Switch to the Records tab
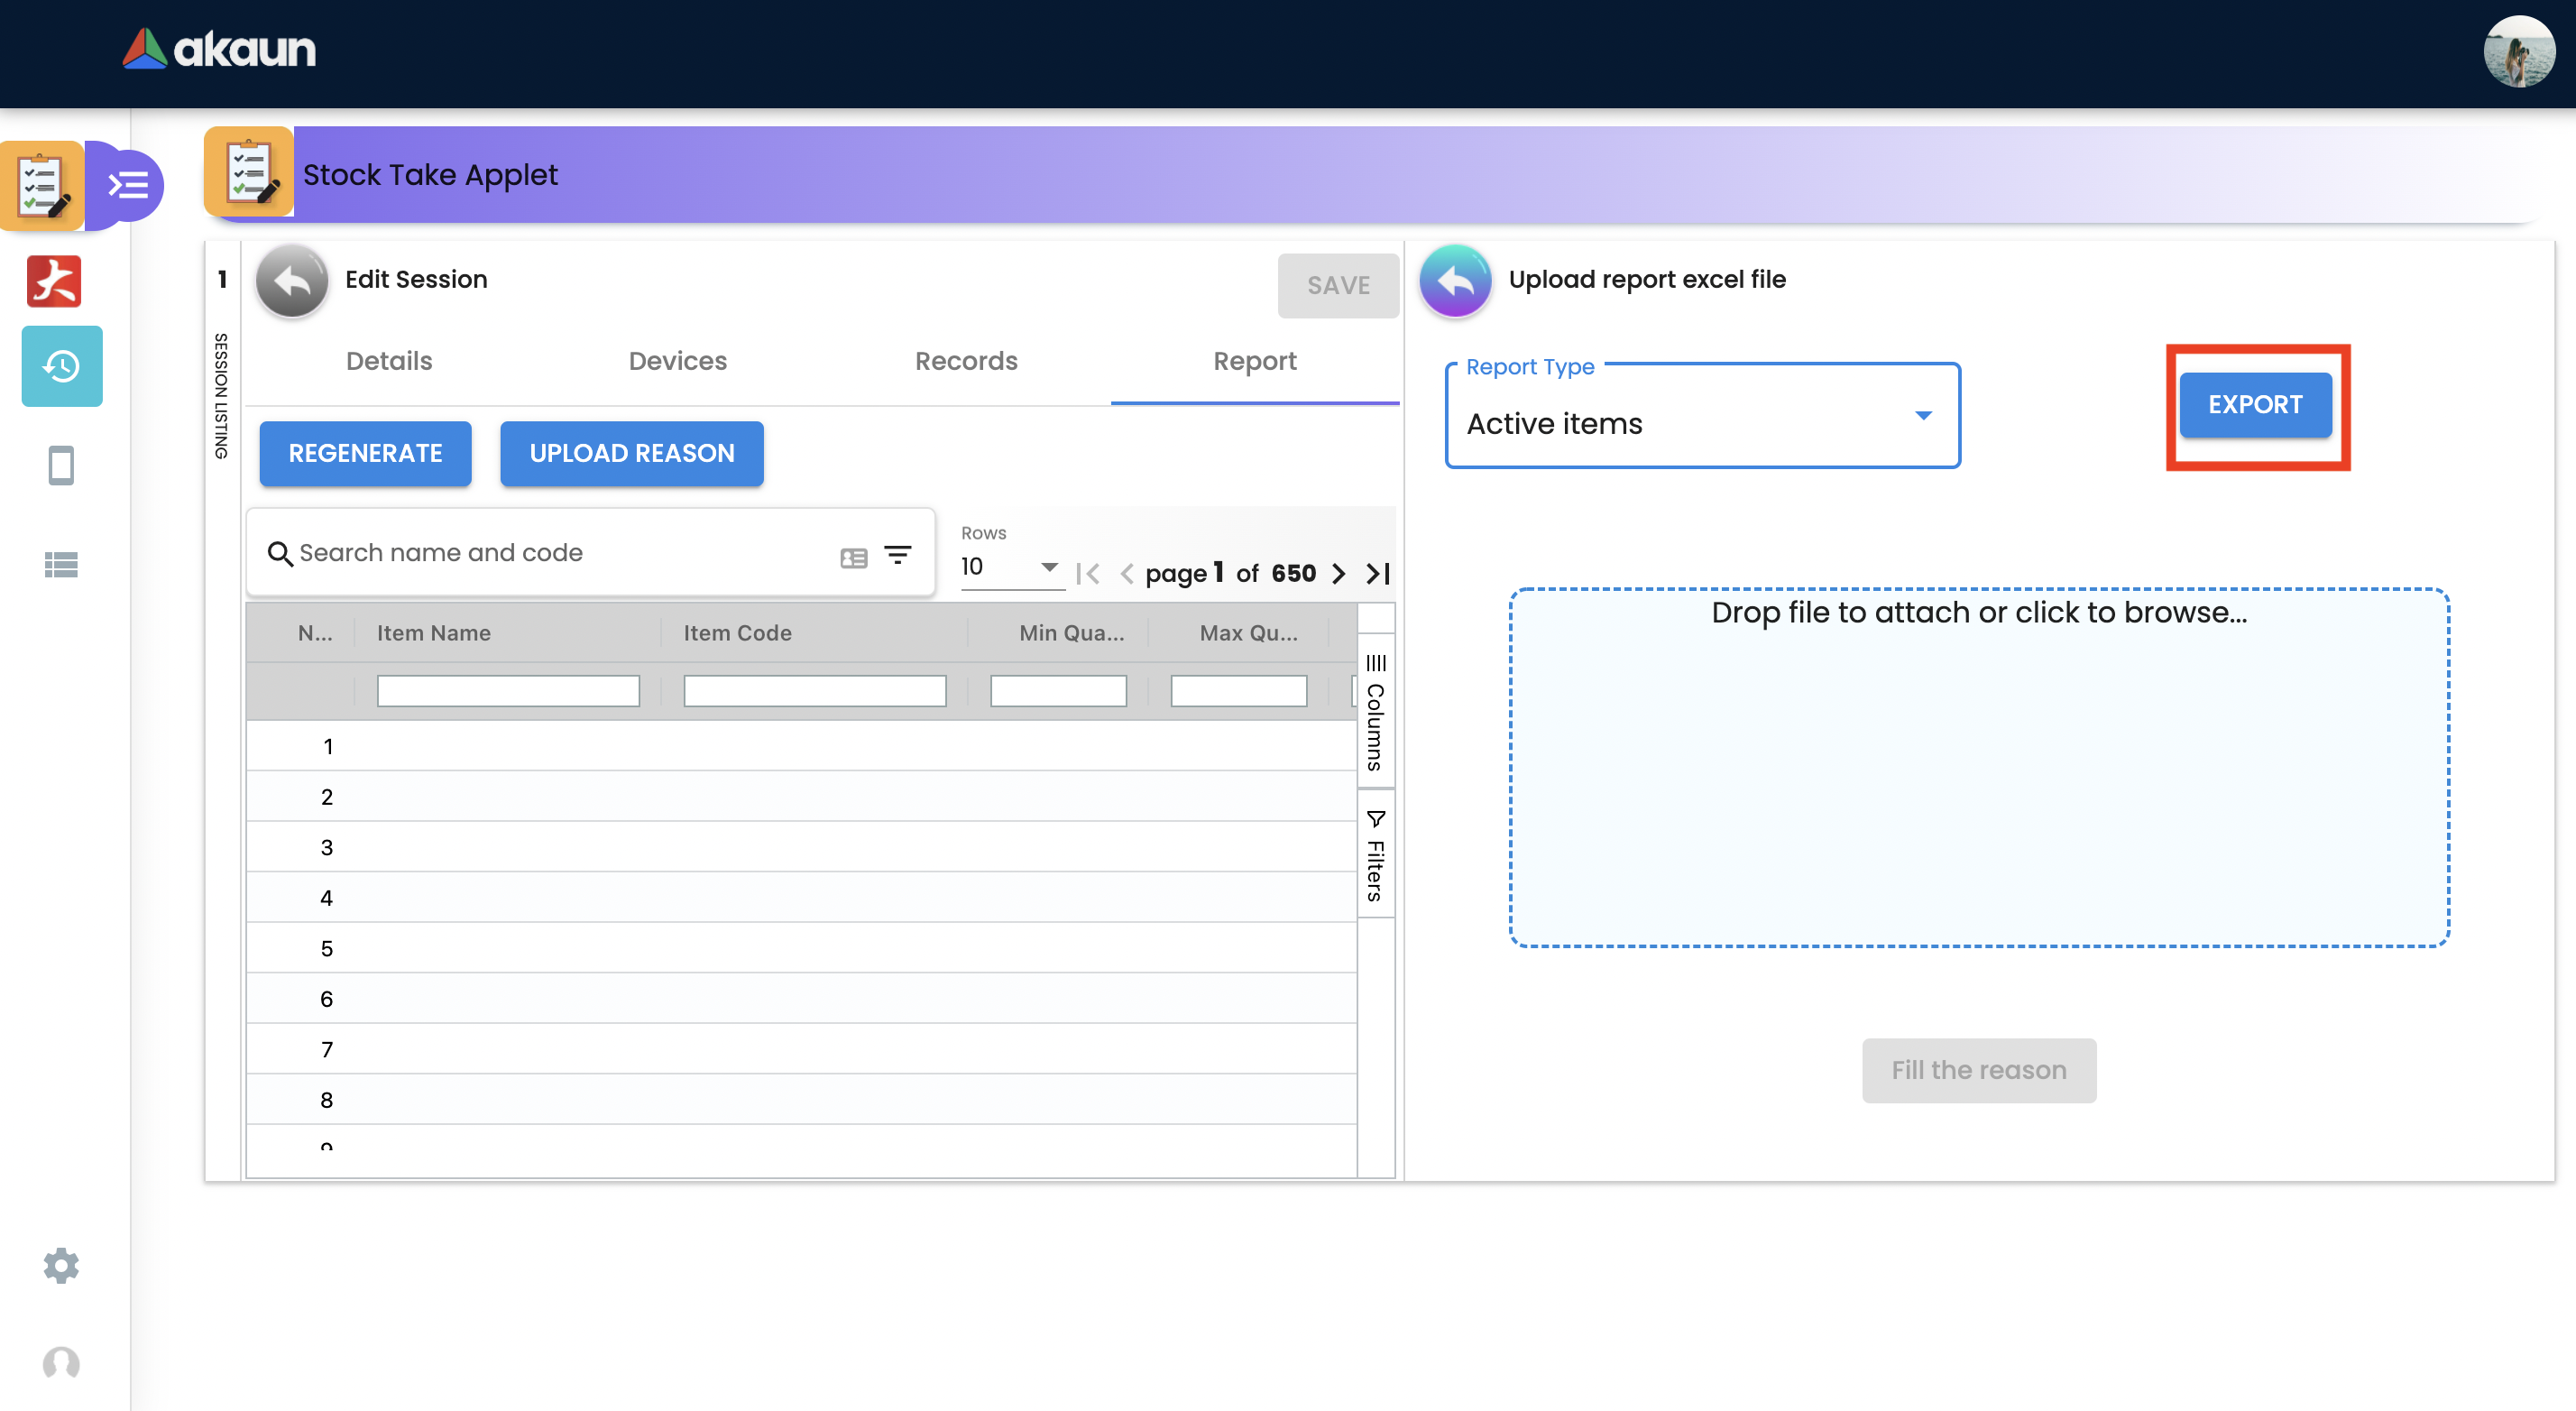The height and width of the screenshot is (1411, 2576). [966, 361]
